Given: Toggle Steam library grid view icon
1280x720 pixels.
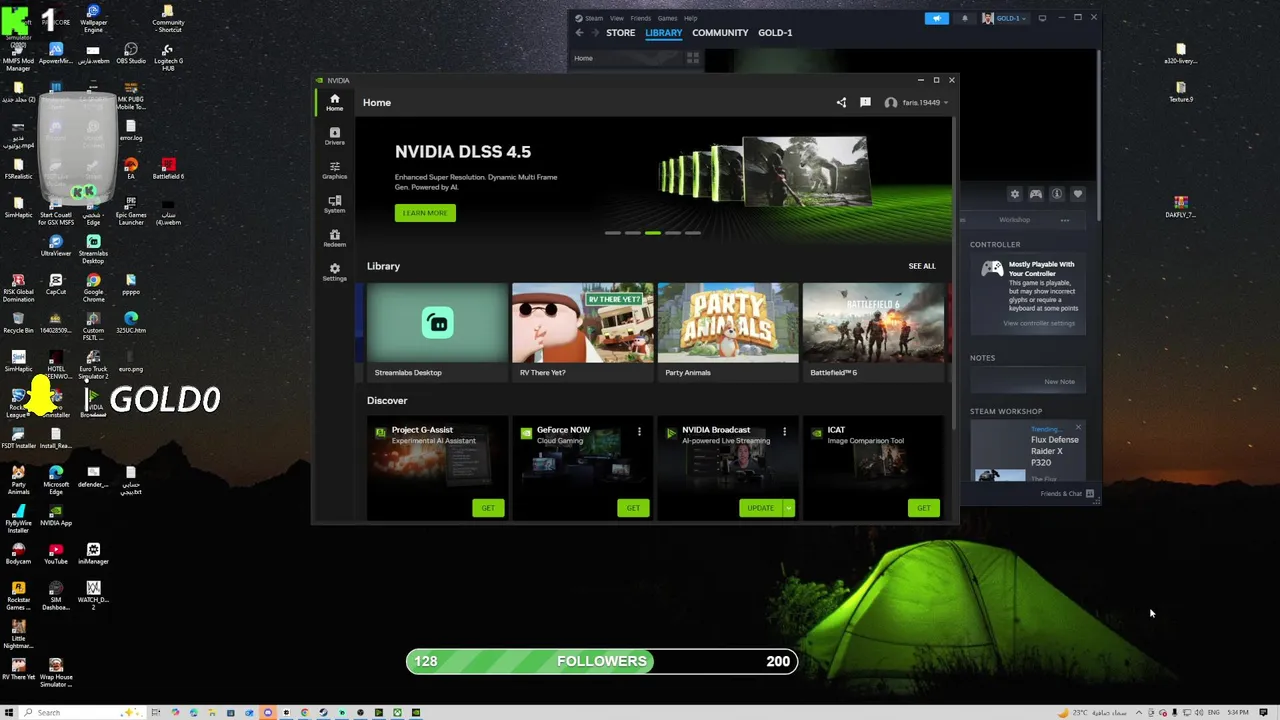Looking at the screenshot, I should pos(692,58).
